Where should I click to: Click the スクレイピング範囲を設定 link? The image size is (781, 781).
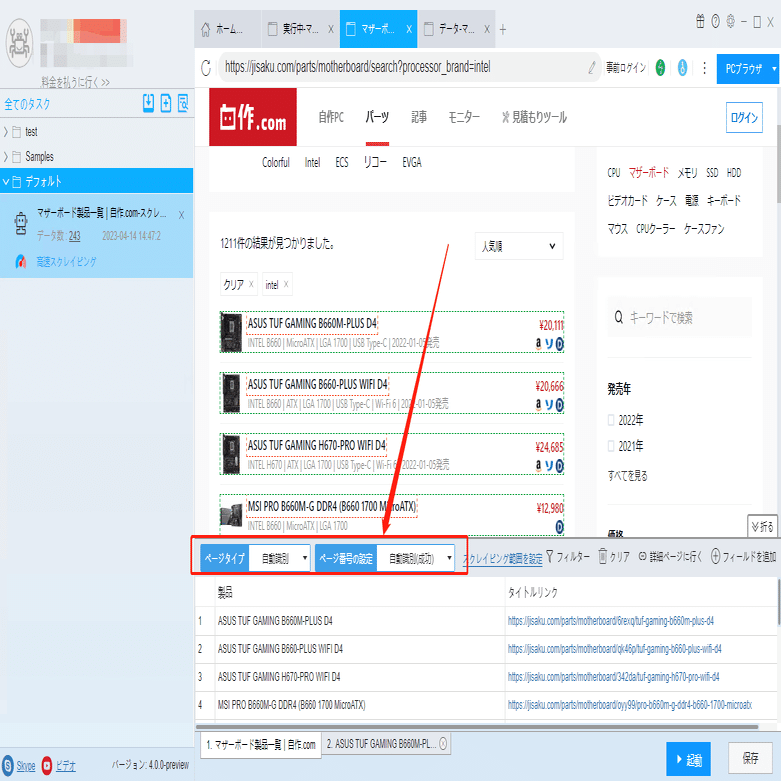pyautogui.click(x=502, y=559)
